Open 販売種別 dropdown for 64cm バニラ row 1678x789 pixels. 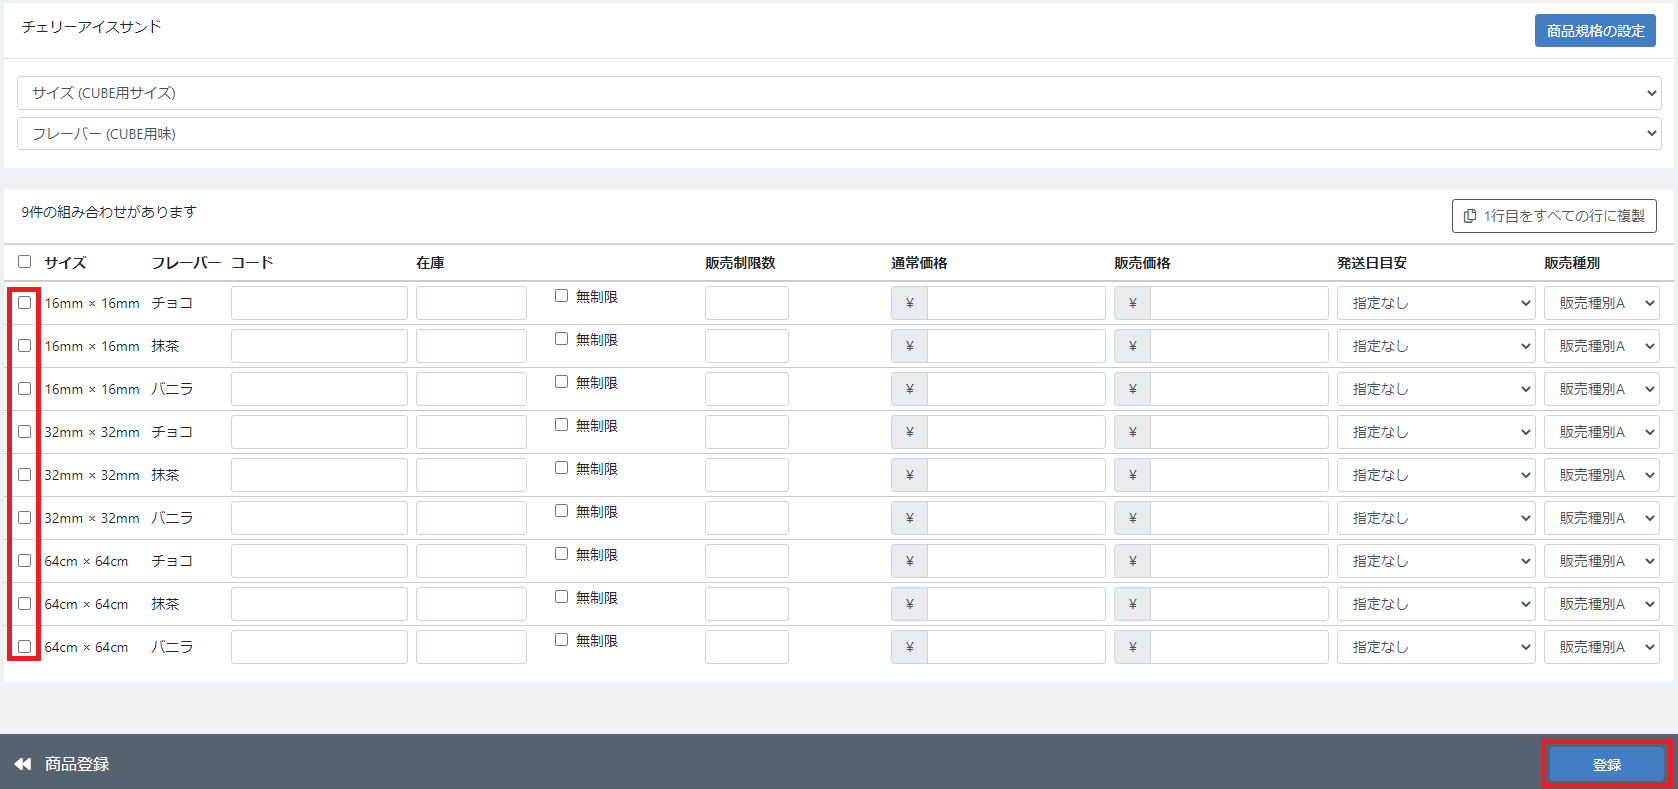point(1602,647)
